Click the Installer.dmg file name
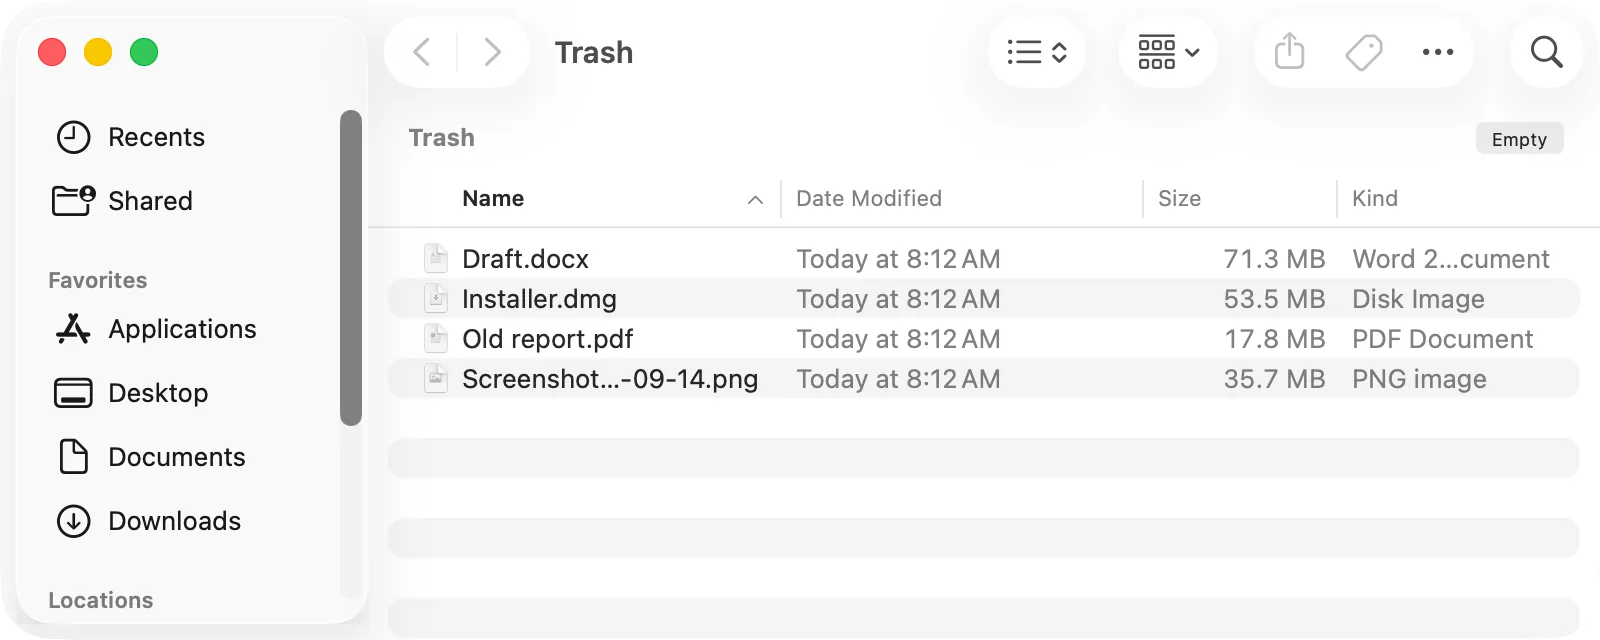This screenshot has width=1600, height=640. 539,299
